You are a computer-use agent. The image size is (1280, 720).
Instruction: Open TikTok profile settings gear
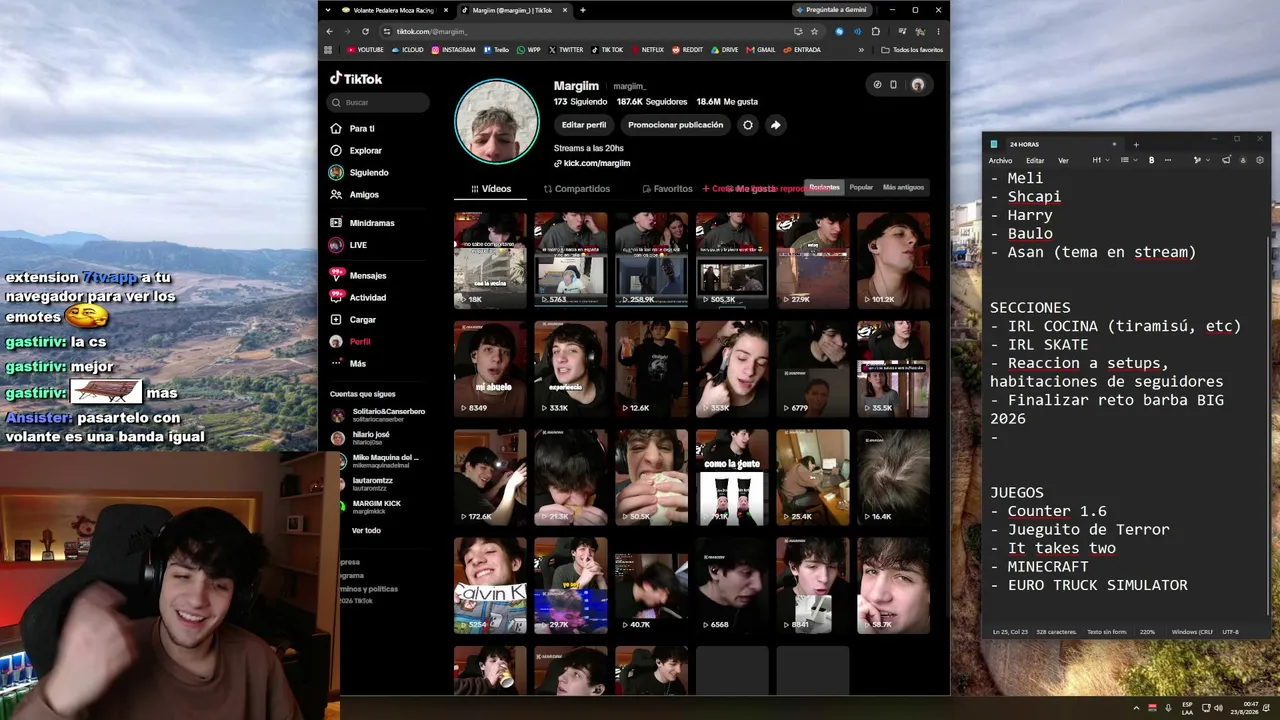click(x=747, y=125)
